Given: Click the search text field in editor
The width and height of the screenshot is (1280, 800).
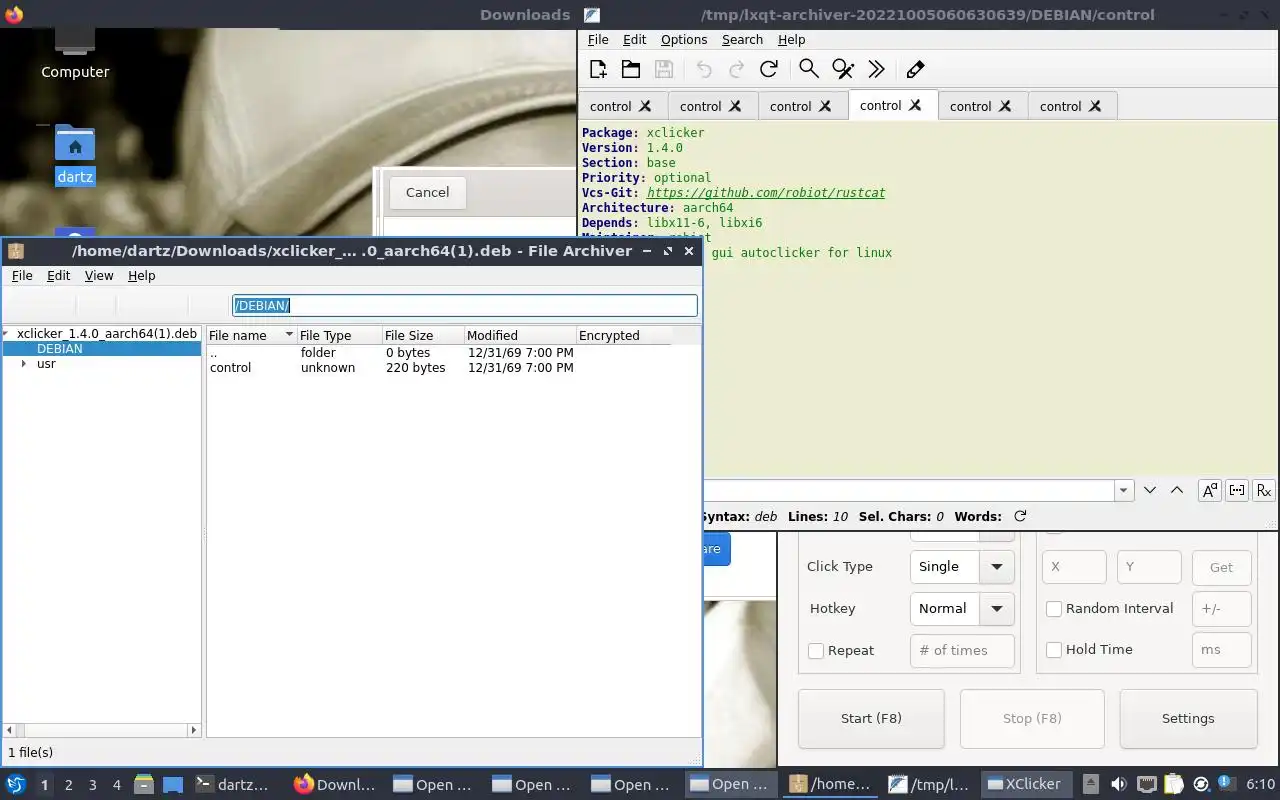Looking at the screenshot, I should coord(910,490).
